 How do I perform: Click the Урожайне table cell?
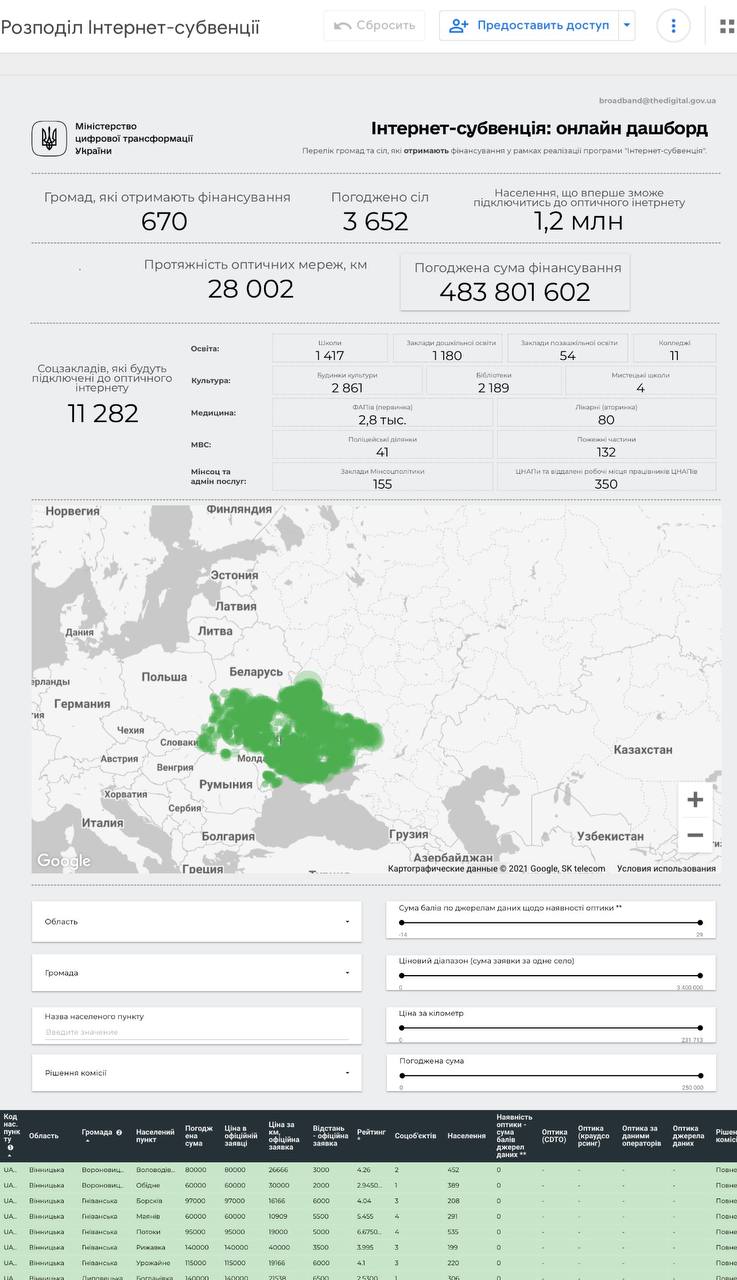pyautogui.click(x=152, y=1263)
